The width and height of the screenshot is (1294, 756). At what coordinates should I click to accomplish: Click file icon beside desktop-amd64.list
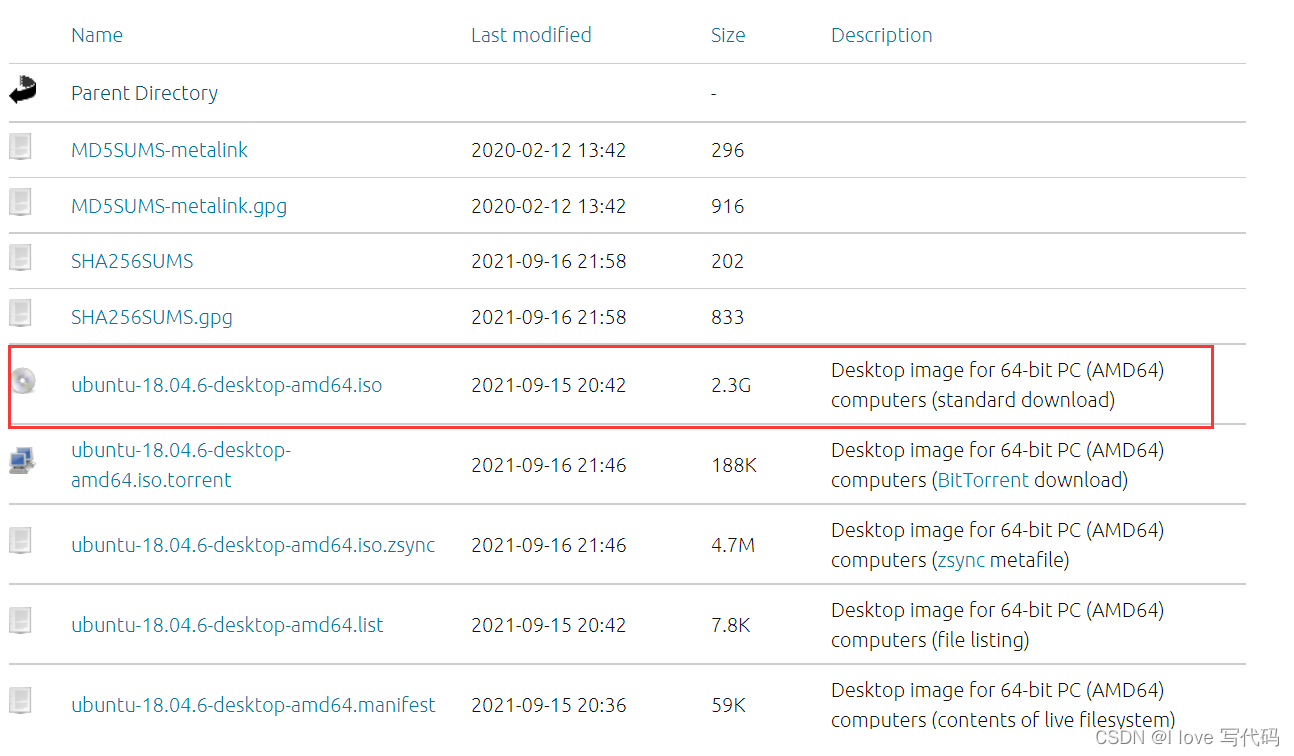[21, 622]
